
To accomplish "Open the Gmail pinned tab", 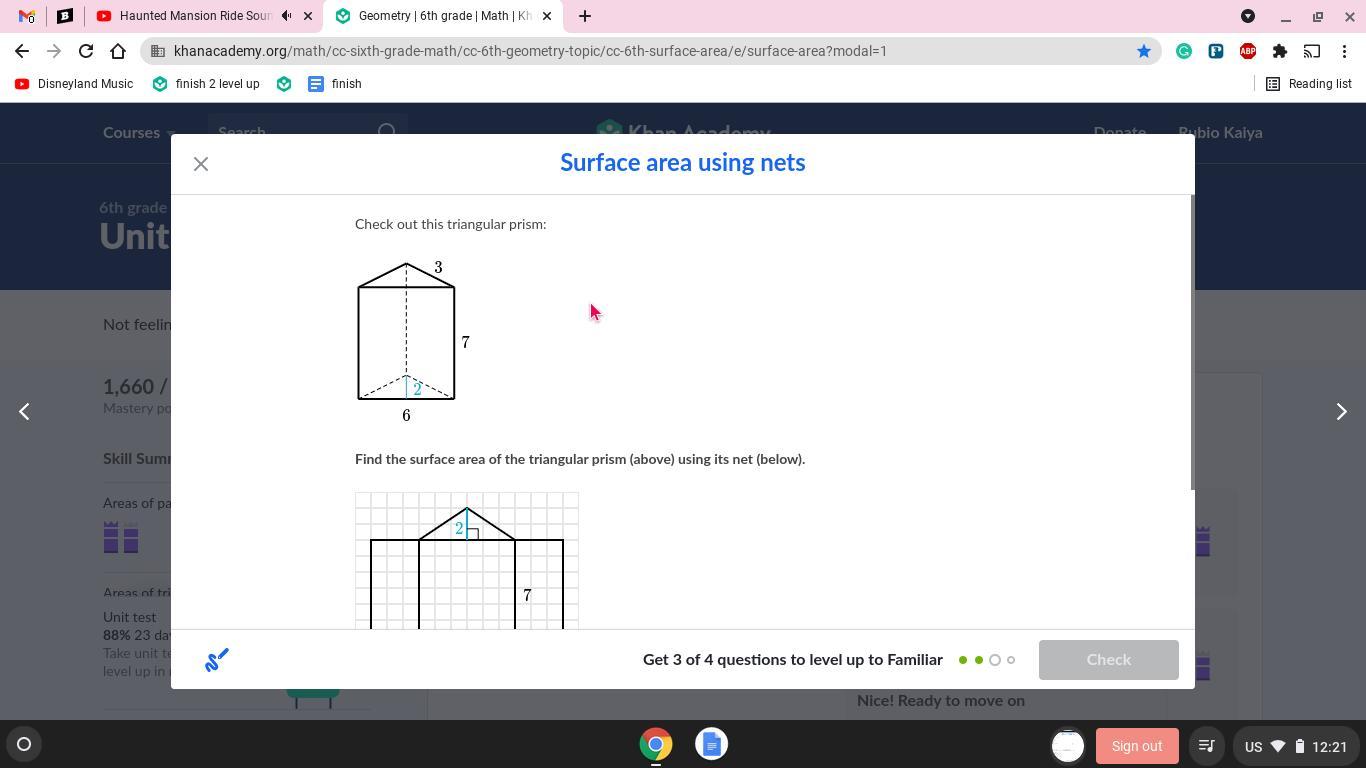I will pyautogui.click(x=27, y=16).
